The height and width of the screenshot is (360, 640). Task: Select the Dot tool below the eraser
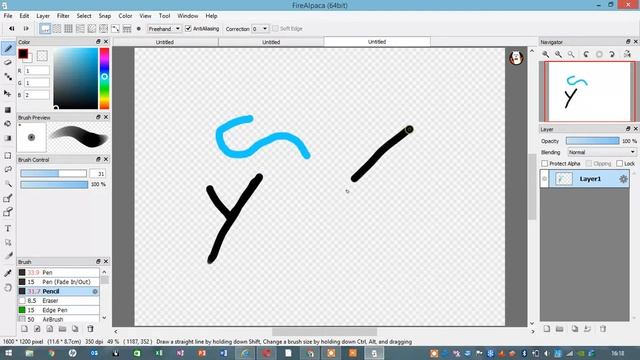pos(8,76)
